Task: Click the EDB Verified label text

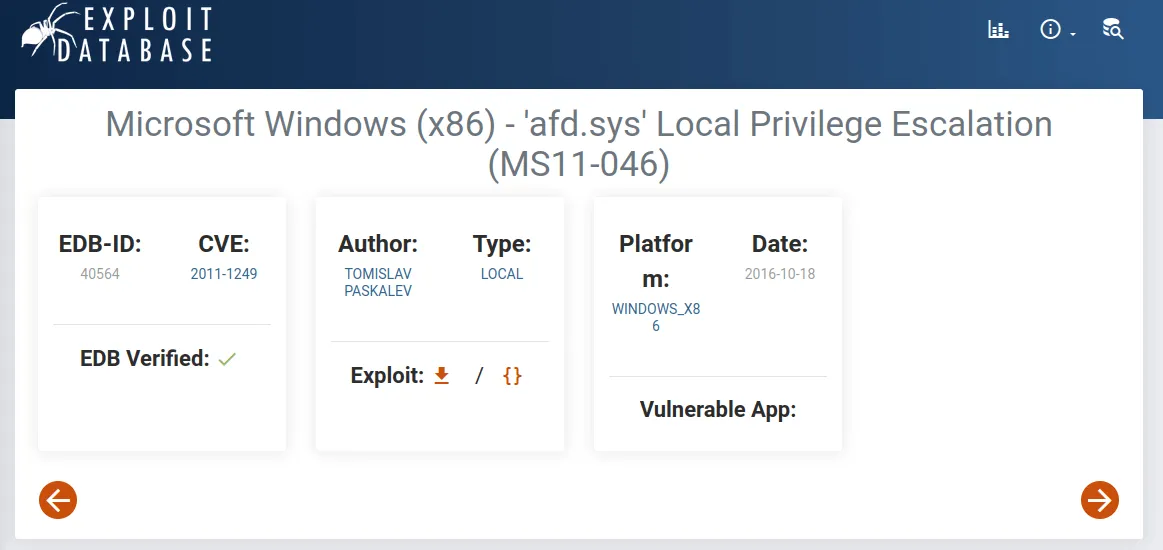Action: pyautogui.click(x=145, y=359)
